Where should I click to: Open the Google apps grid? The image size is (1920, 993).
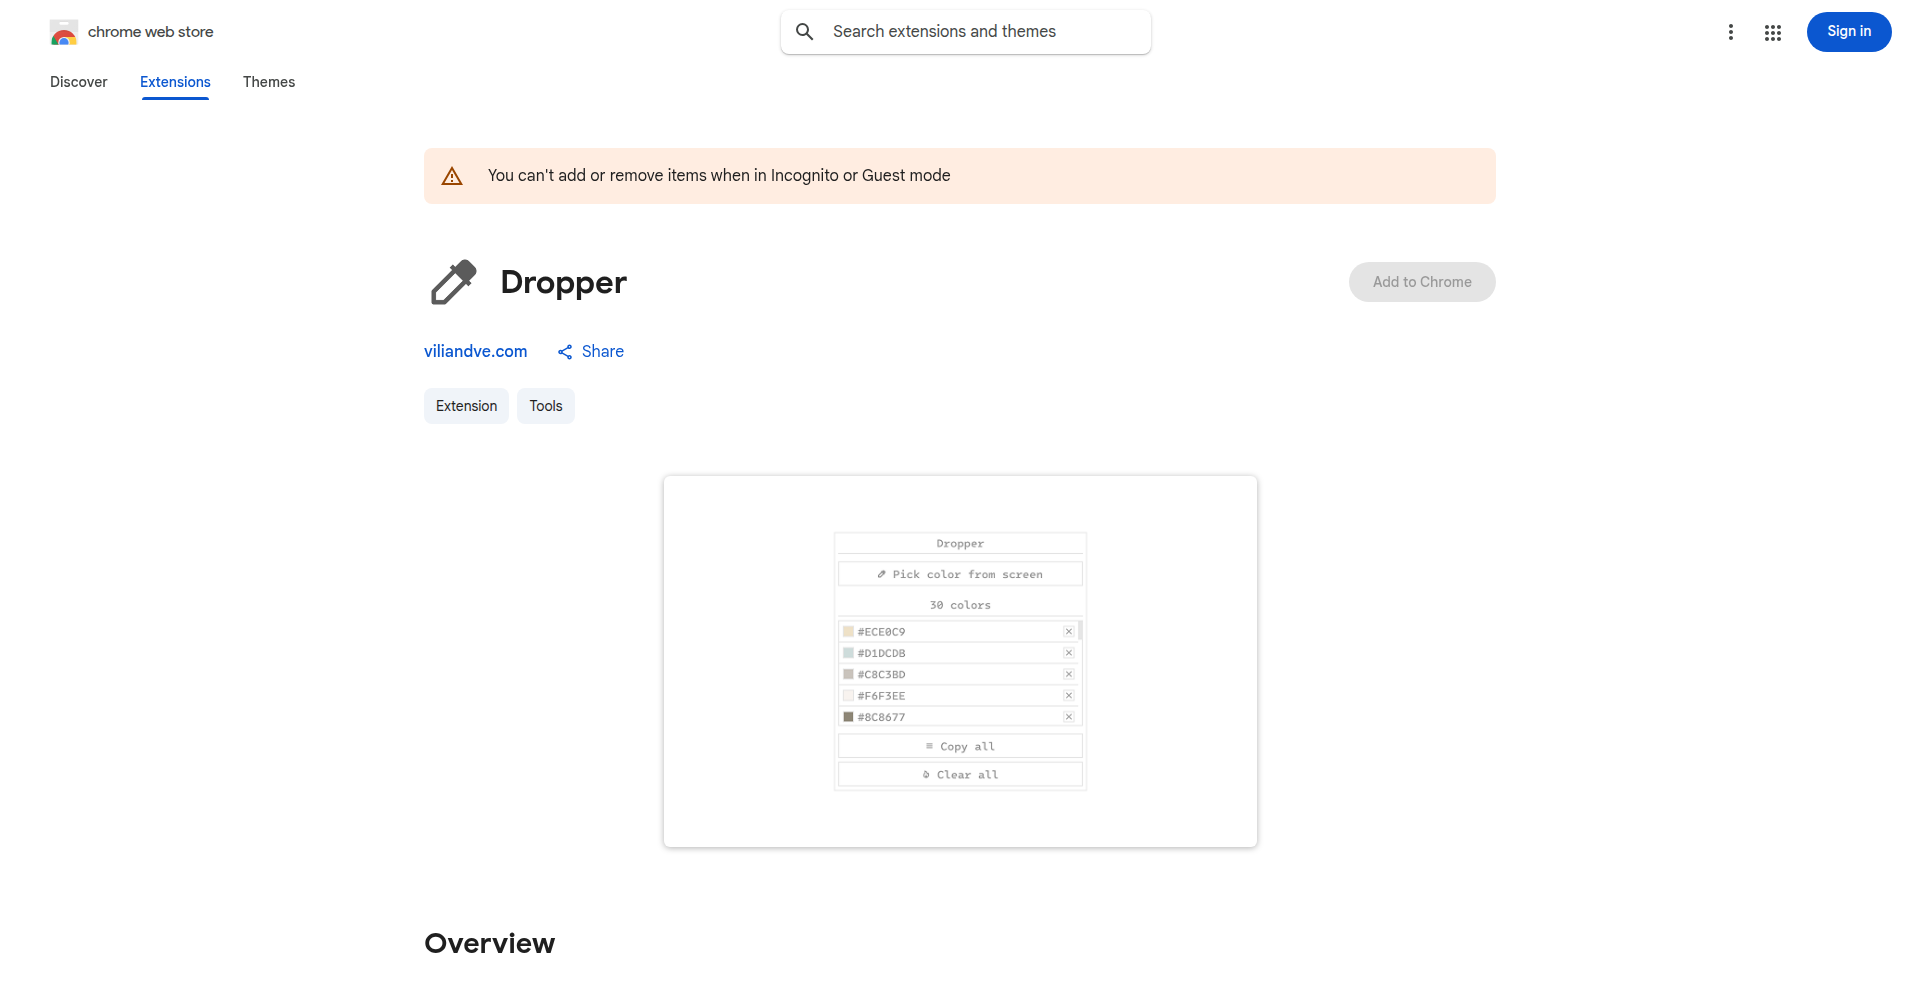point(1774,32)
